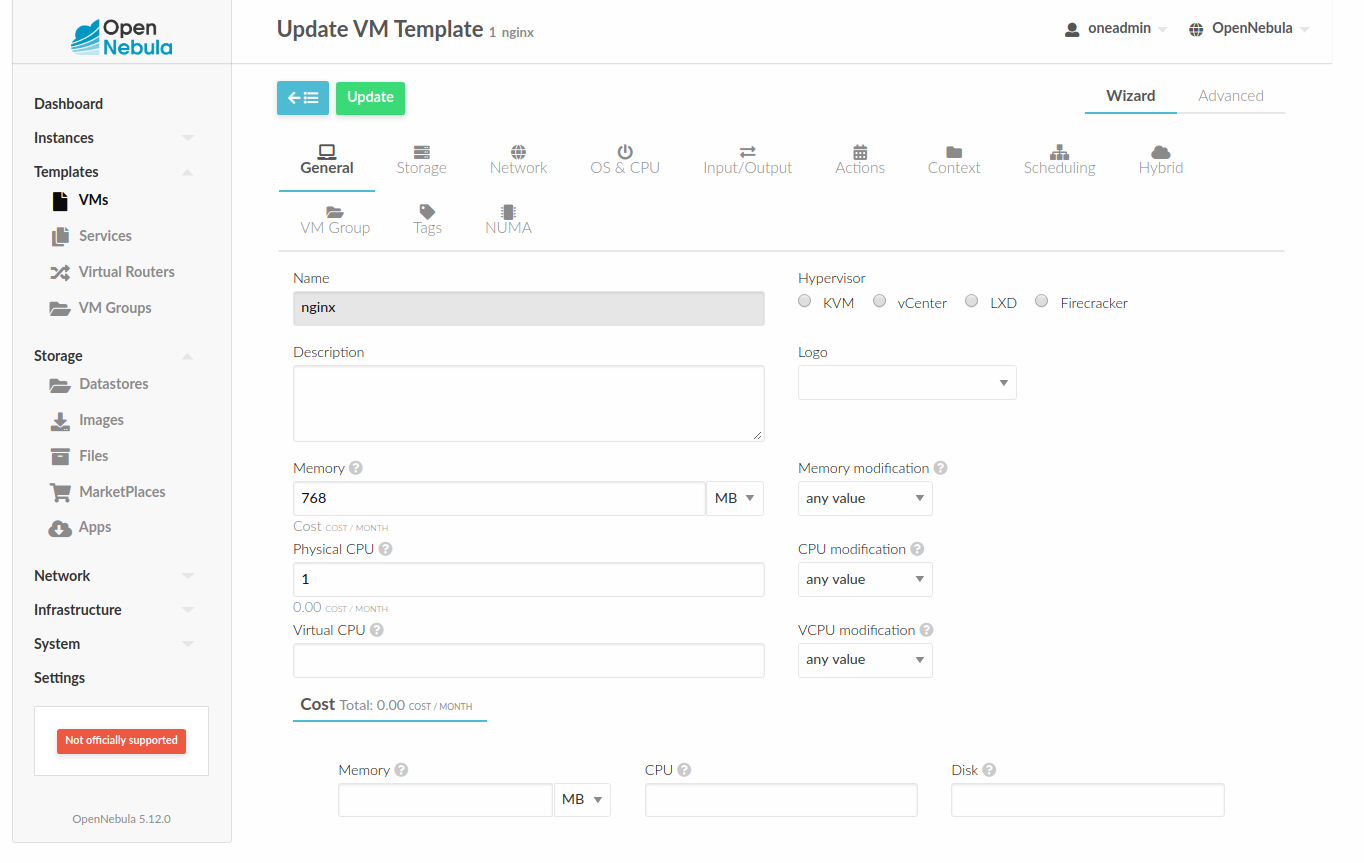Open the Scheduling tab
The height and width of the screenshot is (863, 1364).
click(1059, 160)
